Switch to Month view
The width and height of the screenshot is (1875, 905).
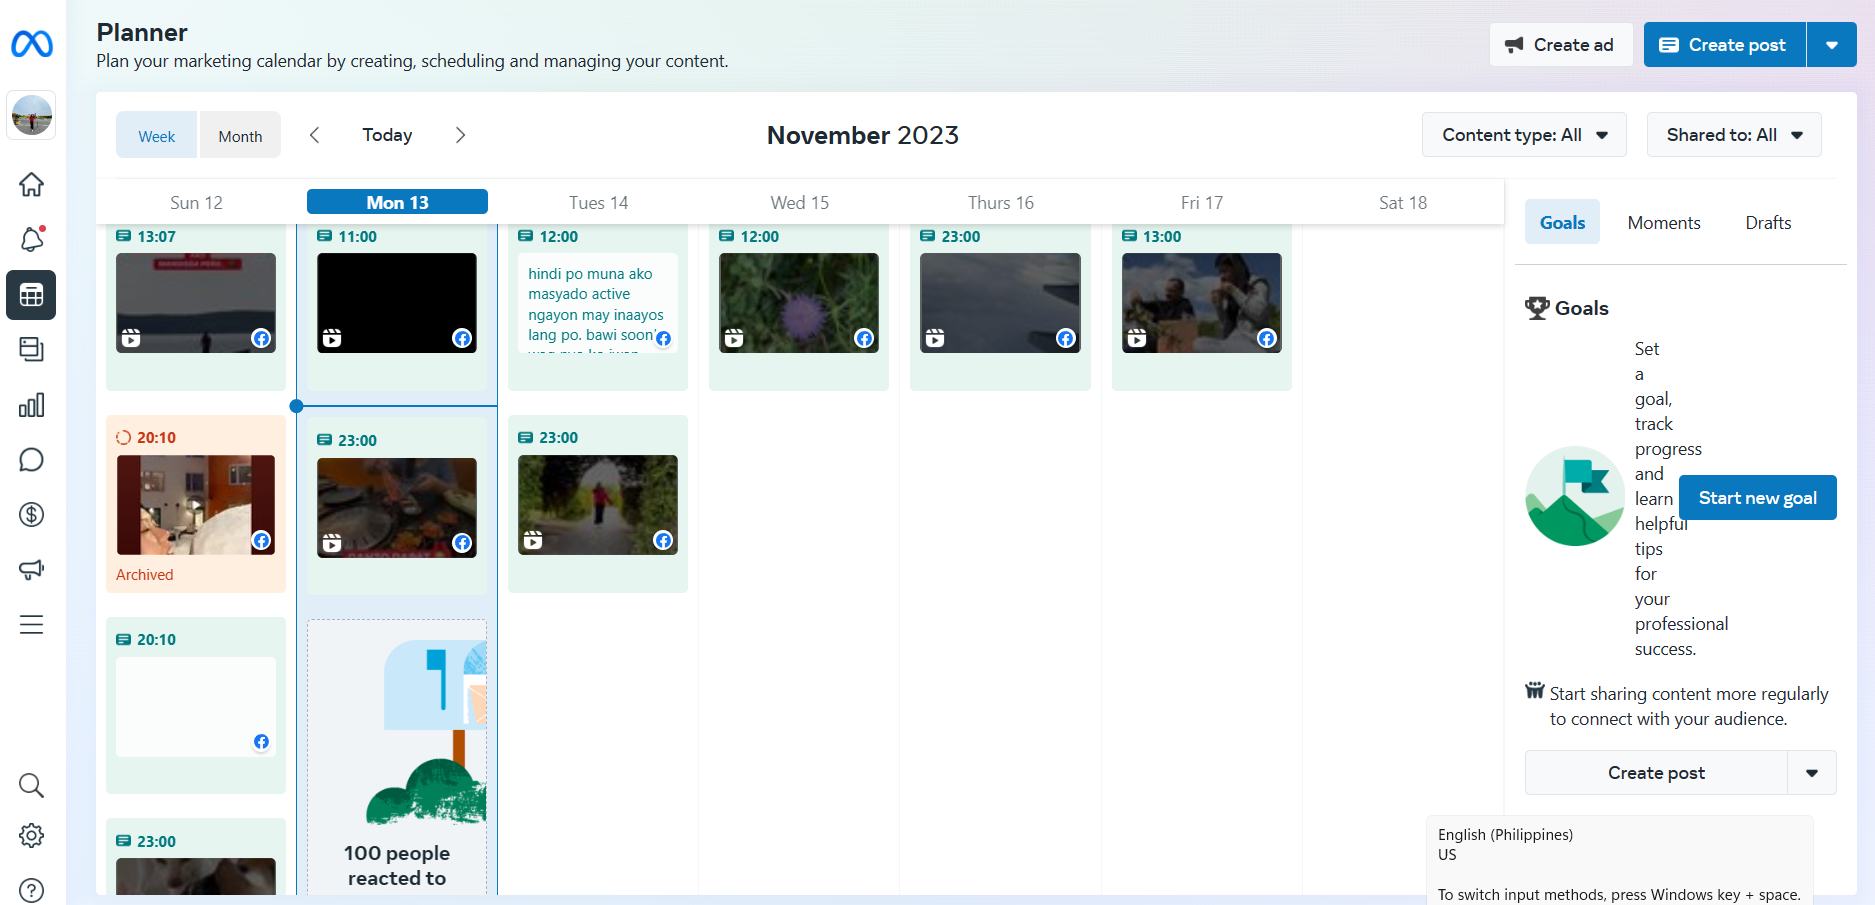[x=240, y=135]
